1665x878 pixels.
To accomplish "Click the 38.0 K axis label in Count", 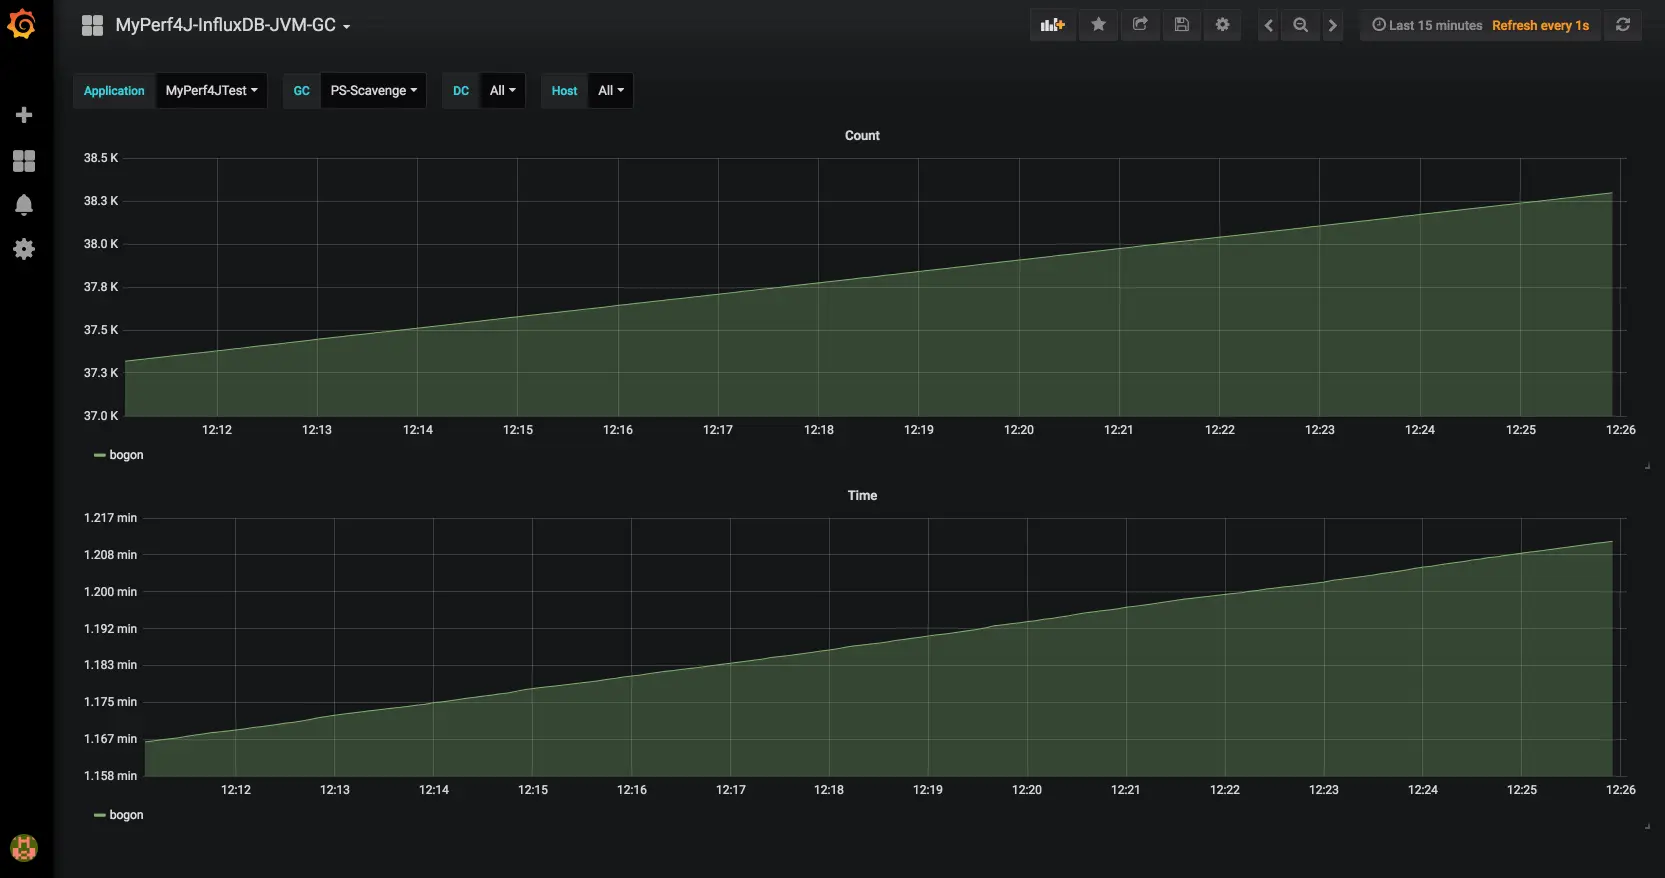I will pos(101,244).
